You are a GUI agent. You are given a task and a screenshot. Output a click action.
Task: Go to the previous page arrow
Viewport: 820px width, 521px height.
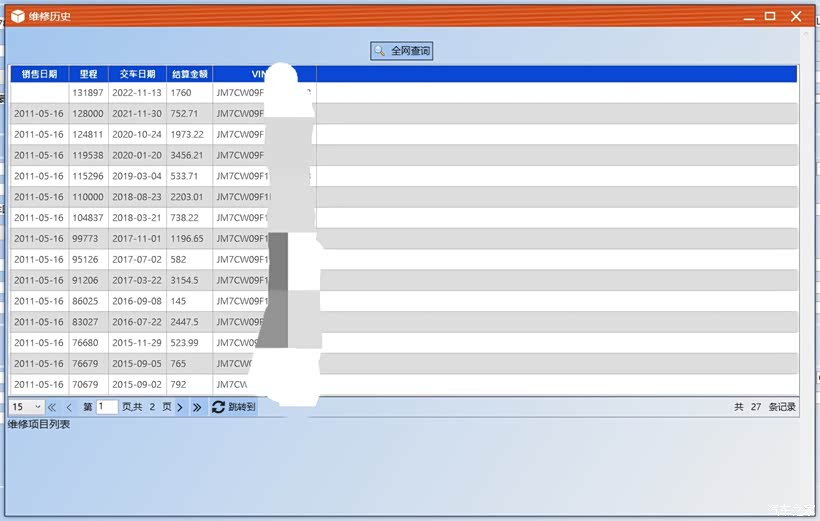[x=69, y=407]
